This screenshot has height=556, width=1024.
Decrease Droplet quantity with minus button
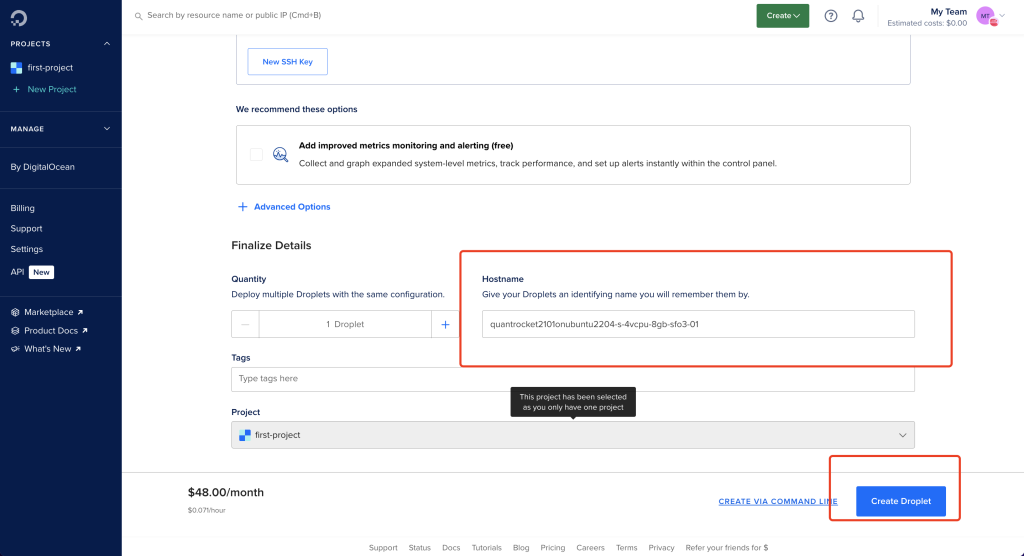coord(245,324)
